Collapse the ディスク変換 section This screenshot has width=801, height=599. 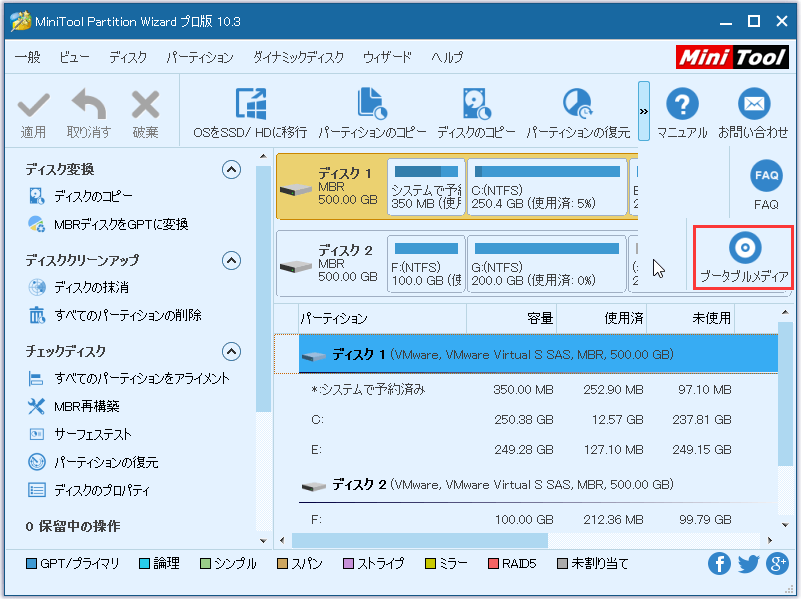[x=232, y=169]
